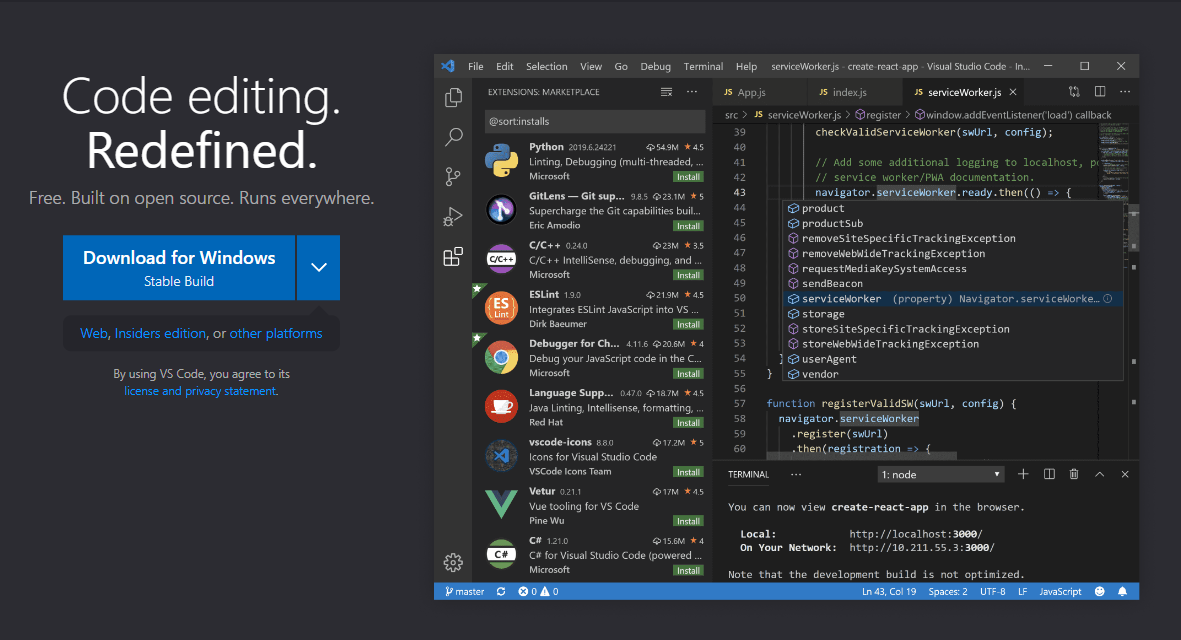Viewport: 1181px width, 640px height.
Task: Show read more info icon for serviceWorker suggestion
Action: click(x=1107, y=299)
